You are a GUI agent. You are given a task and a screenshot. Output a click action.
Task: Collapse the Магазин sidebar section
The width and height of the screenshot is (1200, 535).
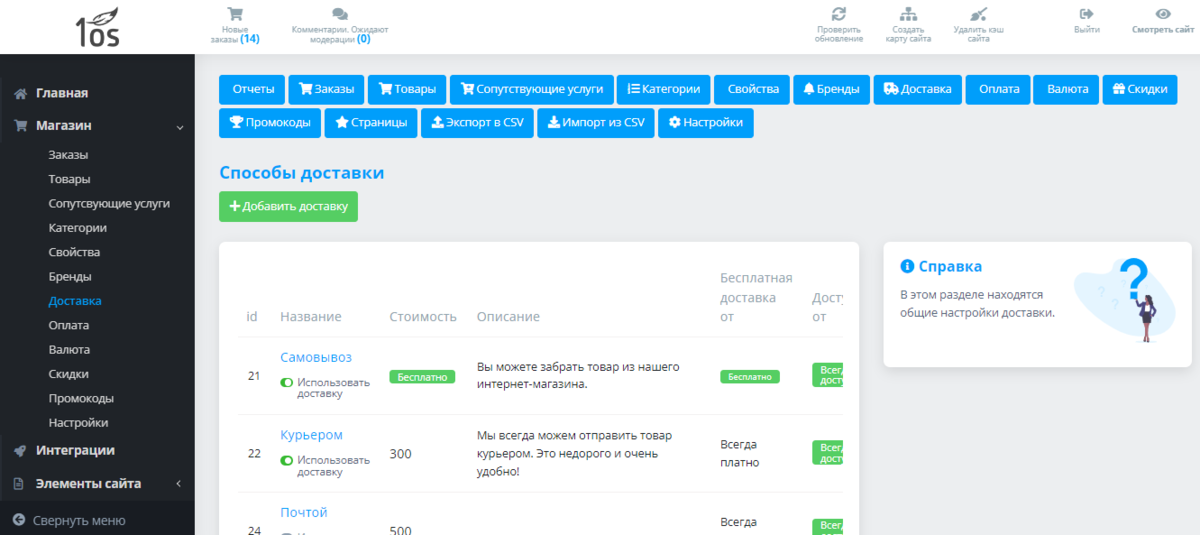(x=179, y=127)
